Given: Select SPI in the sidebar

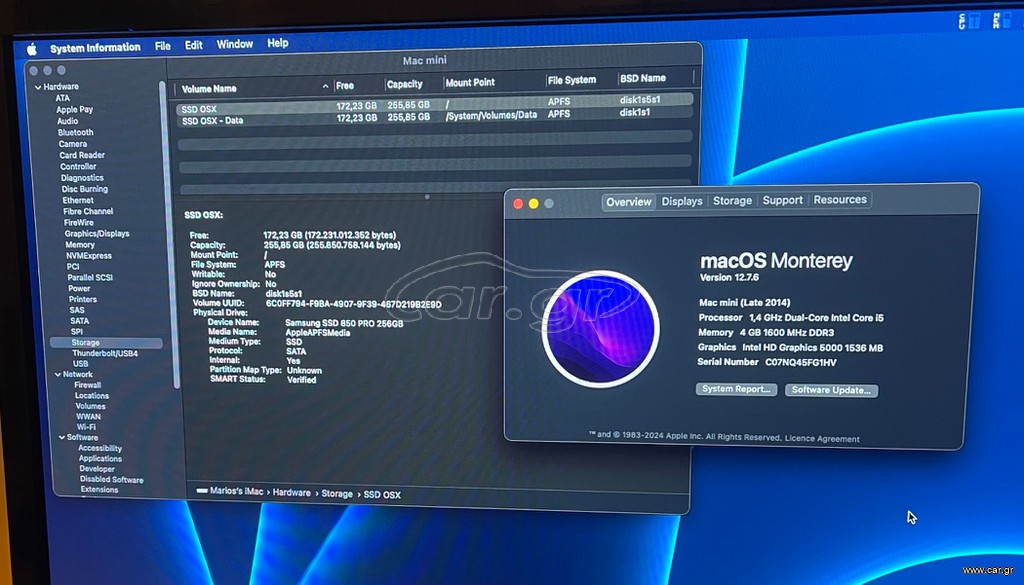Looking at the screenshot, I should pos(77,332).
